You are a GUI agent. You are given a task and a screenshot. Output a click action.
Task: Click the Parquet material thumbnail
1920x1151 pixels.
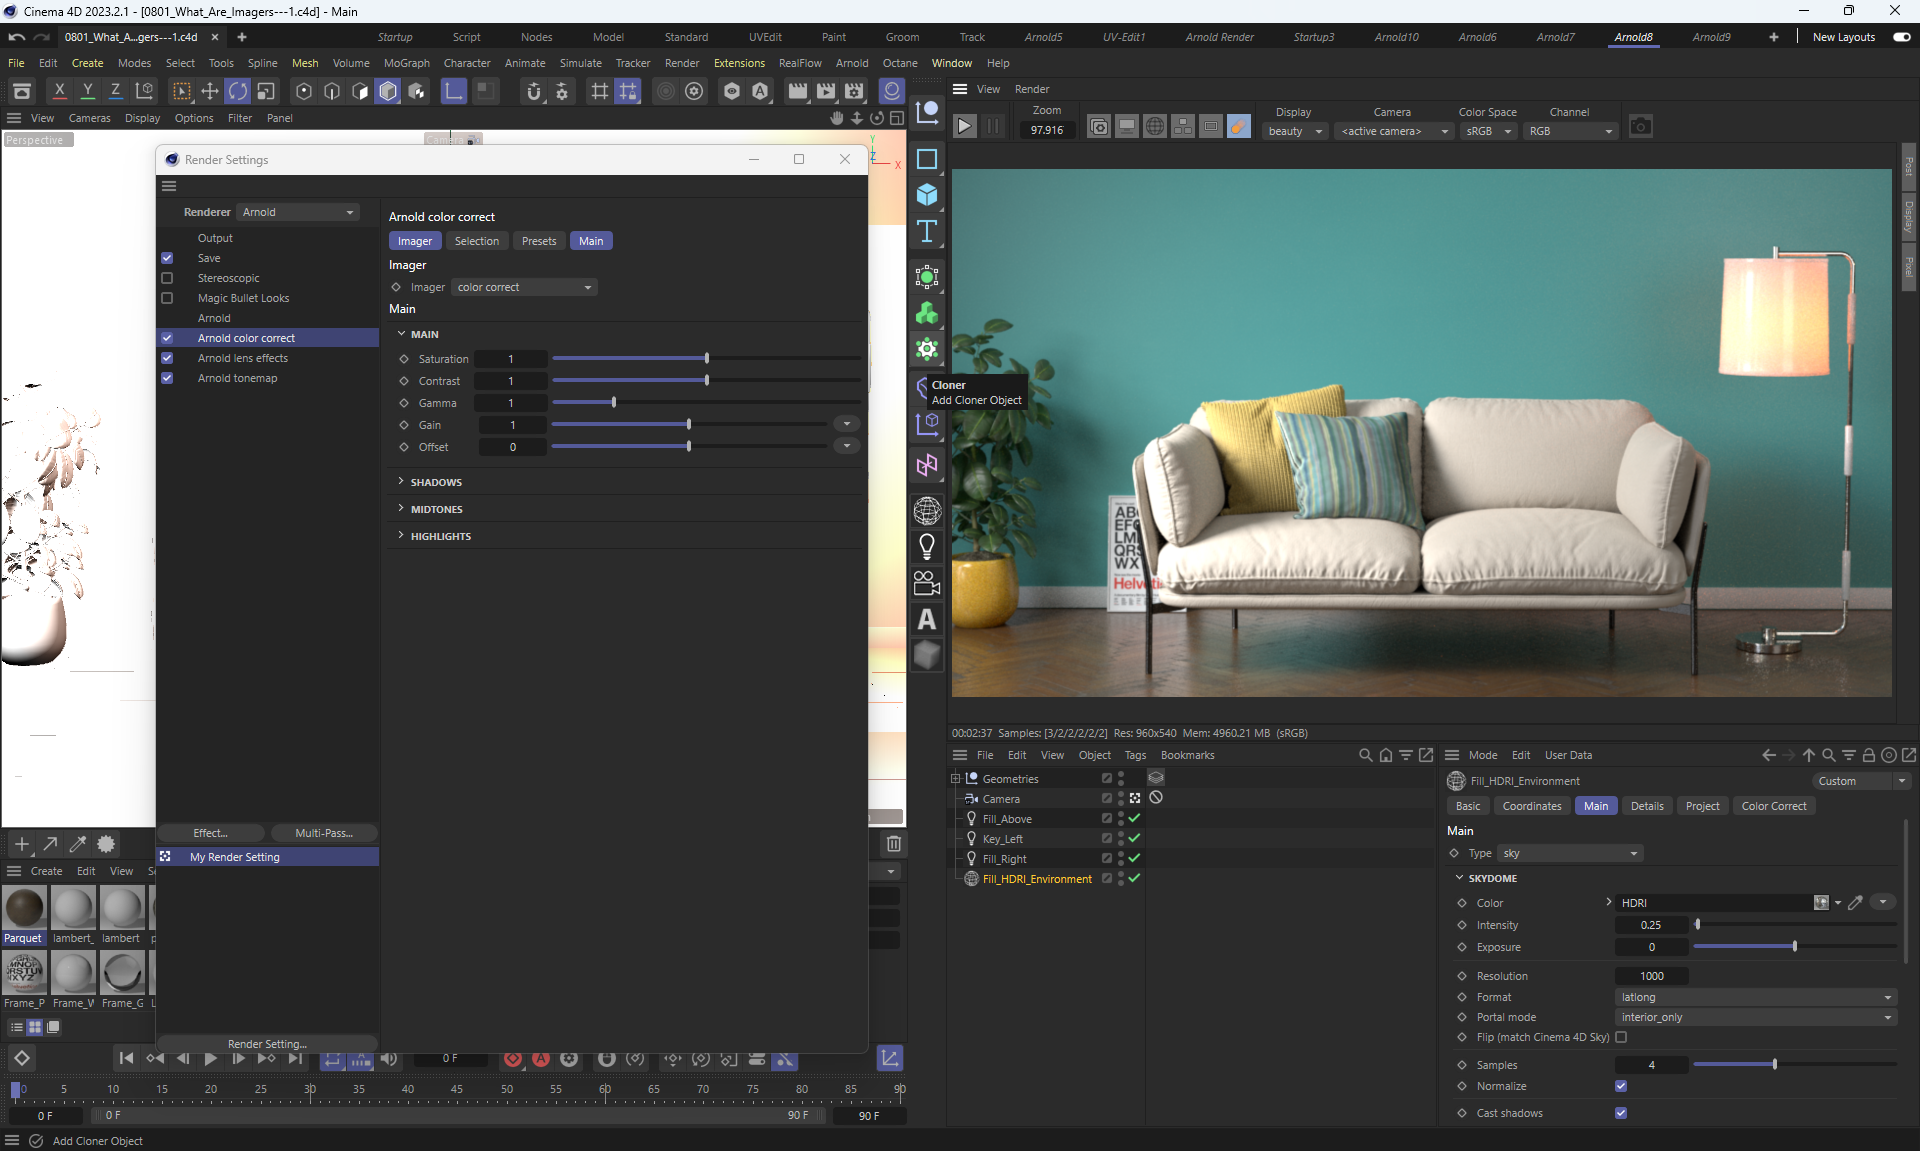click(x=24, y=909)
